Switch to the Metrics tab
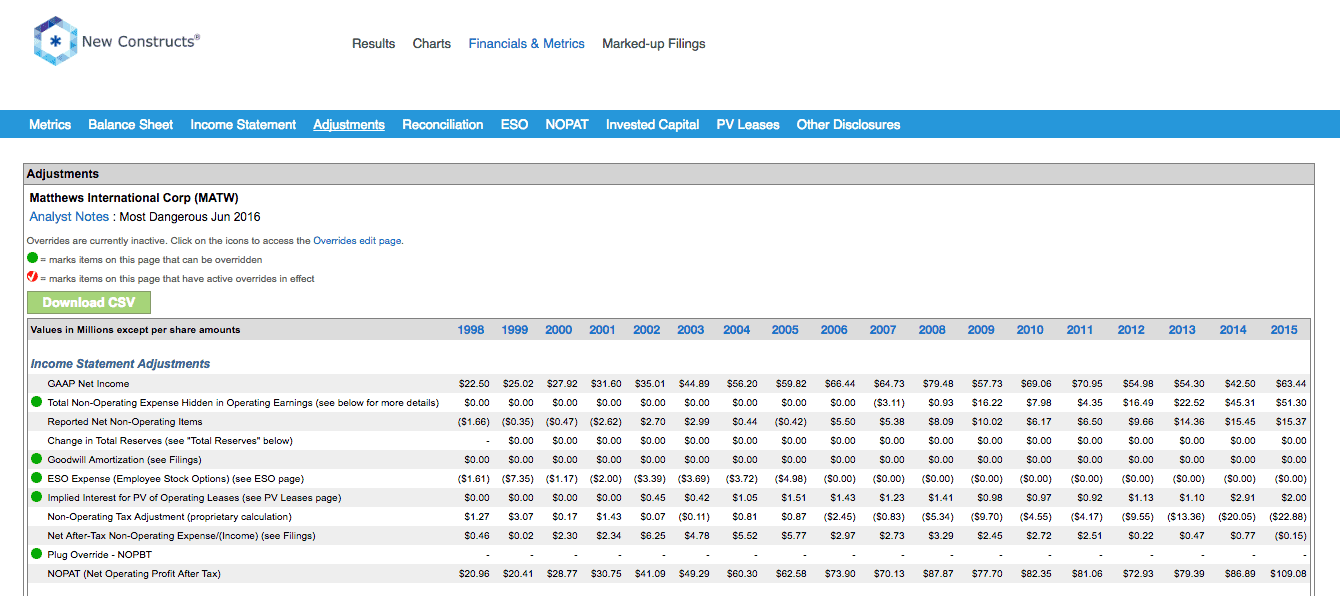This screenshot has width=1340, height=596. tap(50, 125)
